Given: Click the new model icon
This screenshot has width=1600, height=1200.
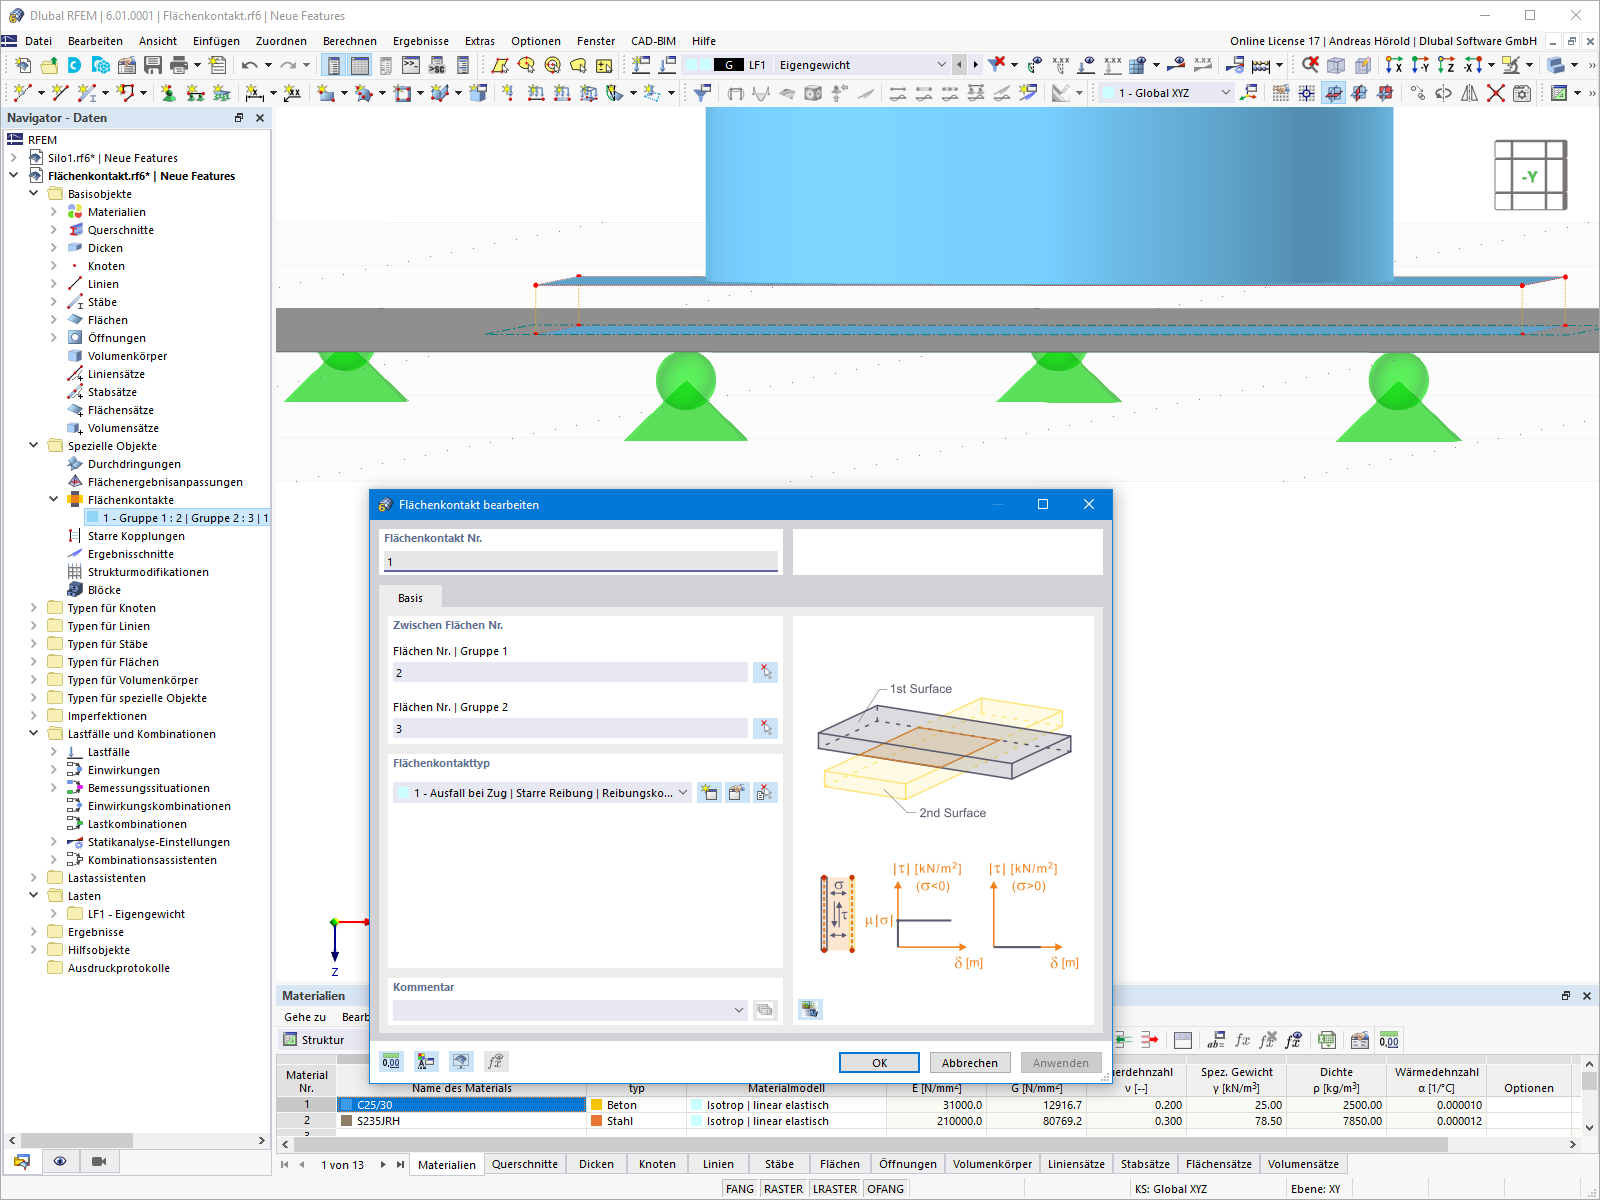Looking at the screenshot, I should pyautogui.click(x=23, y=65).
